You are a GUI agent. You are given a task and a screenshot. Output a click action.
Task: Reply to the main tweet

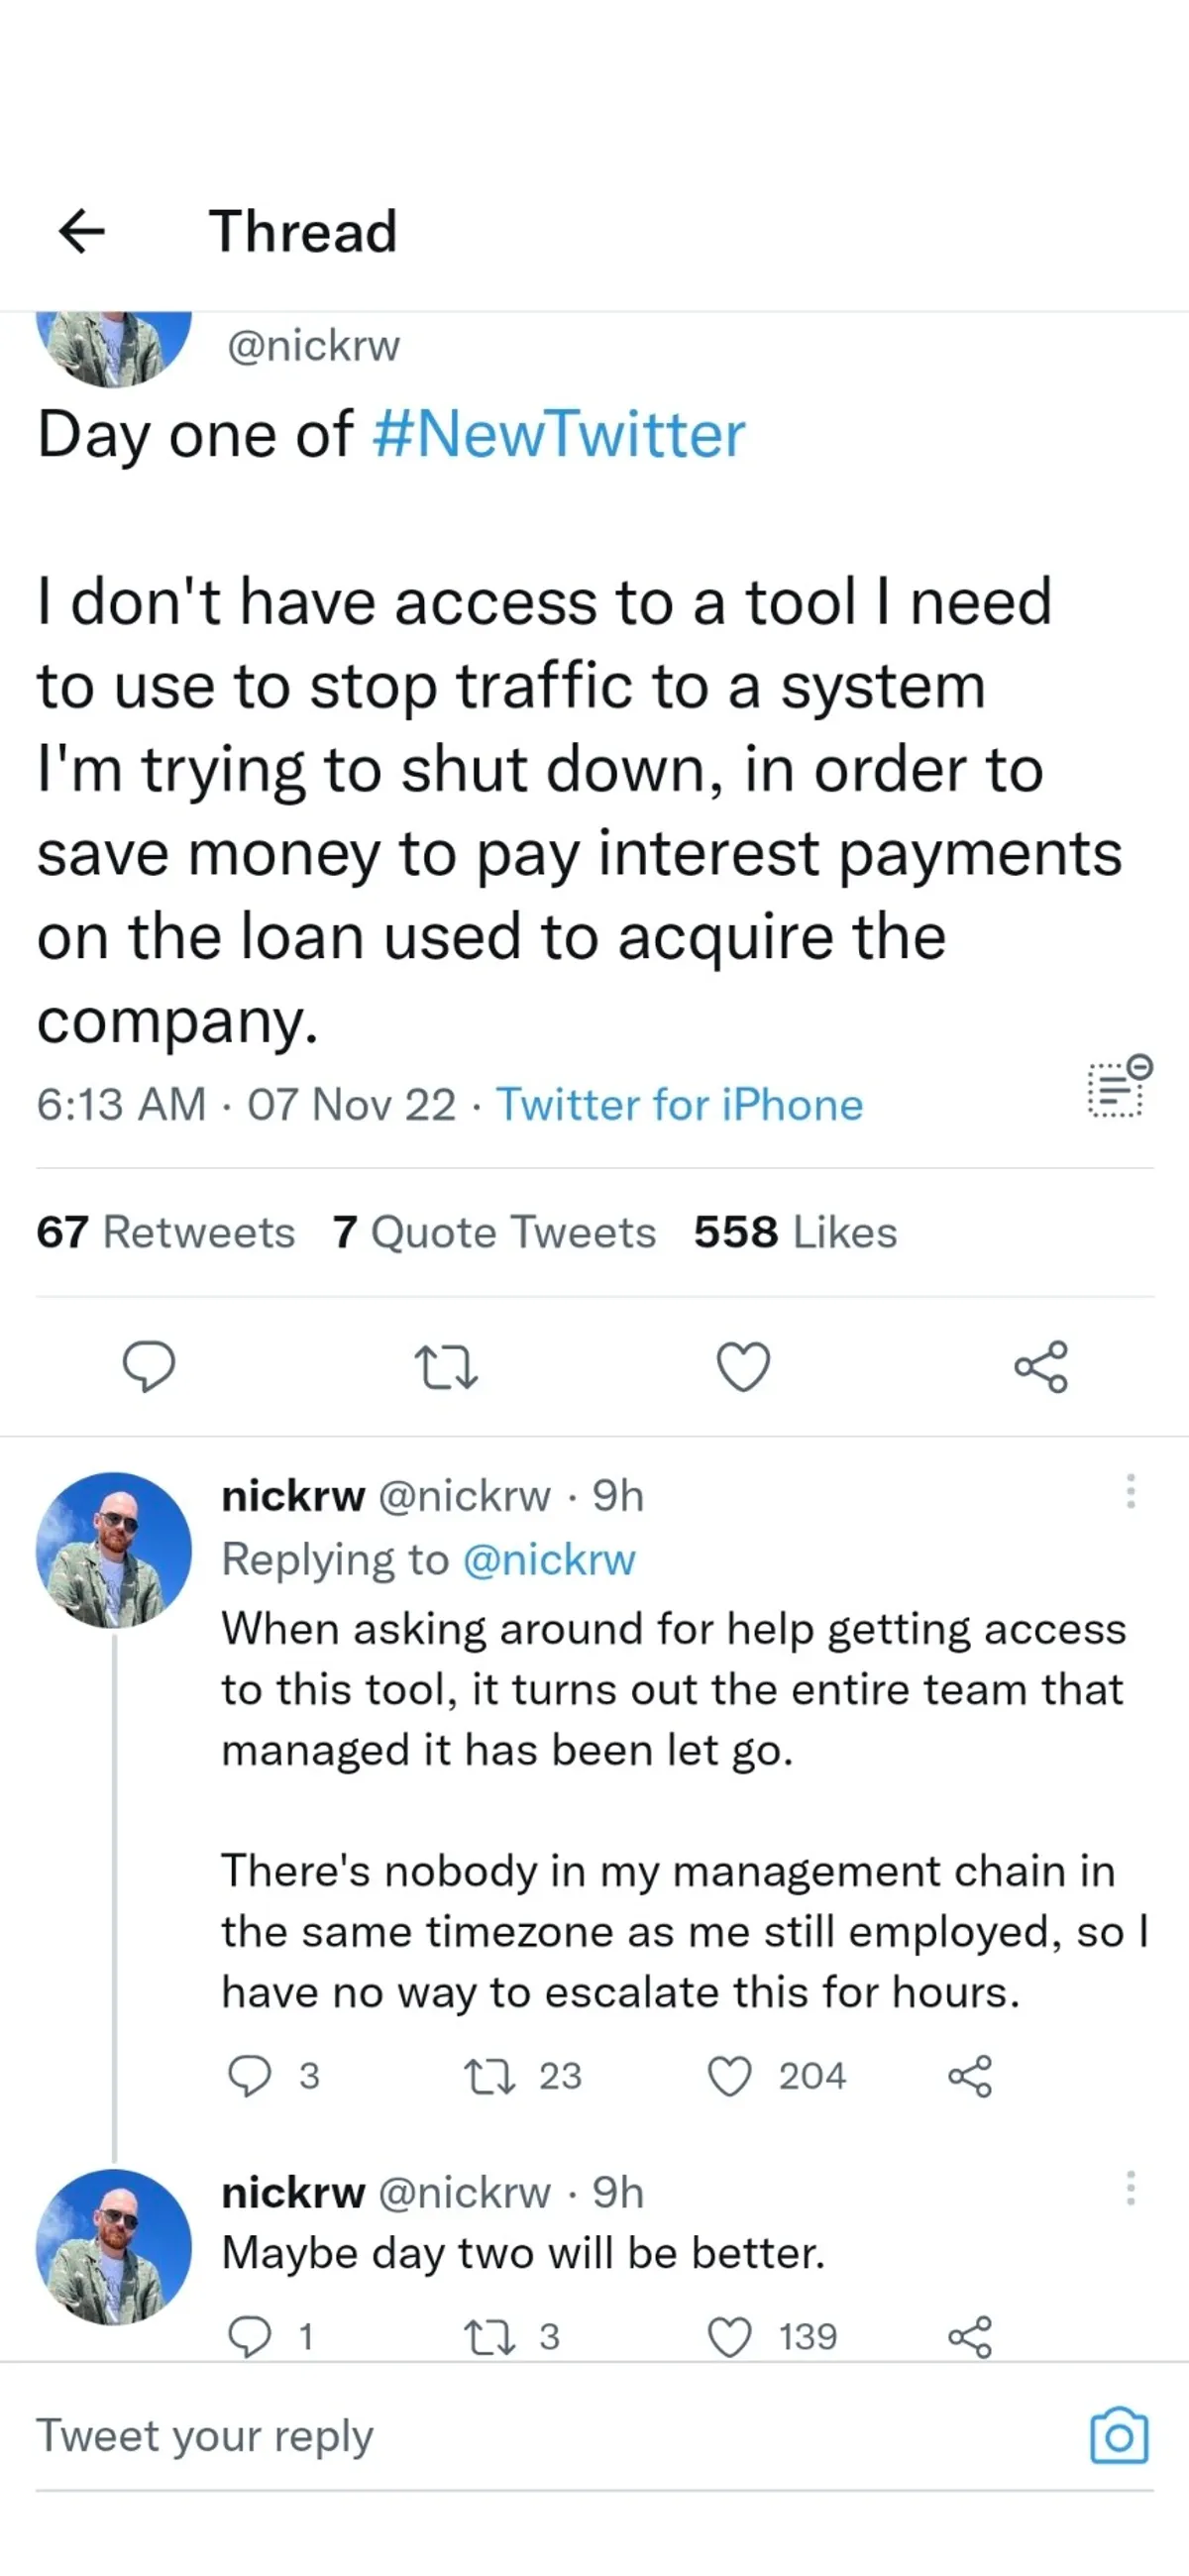tap(148, 1366)
